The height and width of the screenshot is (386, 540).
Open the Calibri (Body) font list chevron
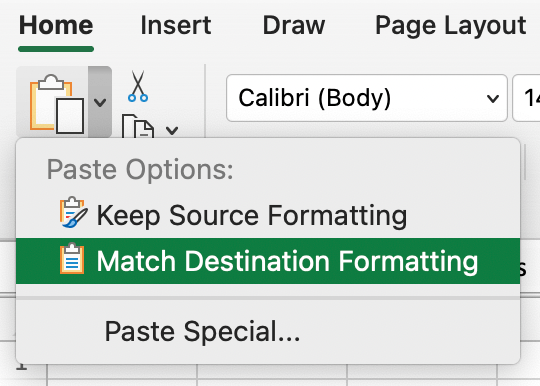[x=493, y=98]
